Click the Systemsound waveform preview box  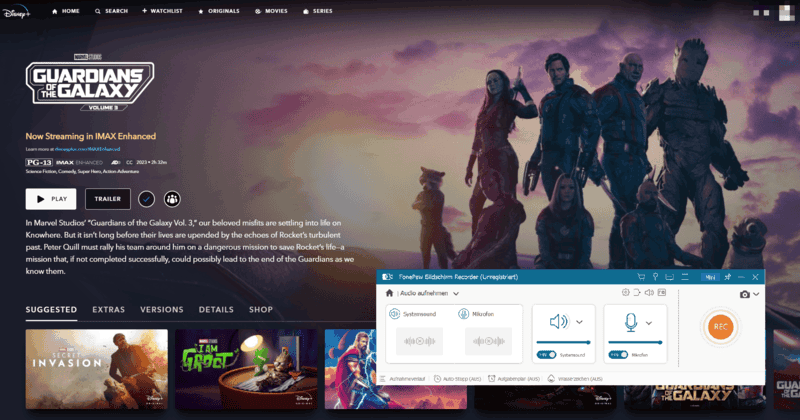[x=419, y=341]
